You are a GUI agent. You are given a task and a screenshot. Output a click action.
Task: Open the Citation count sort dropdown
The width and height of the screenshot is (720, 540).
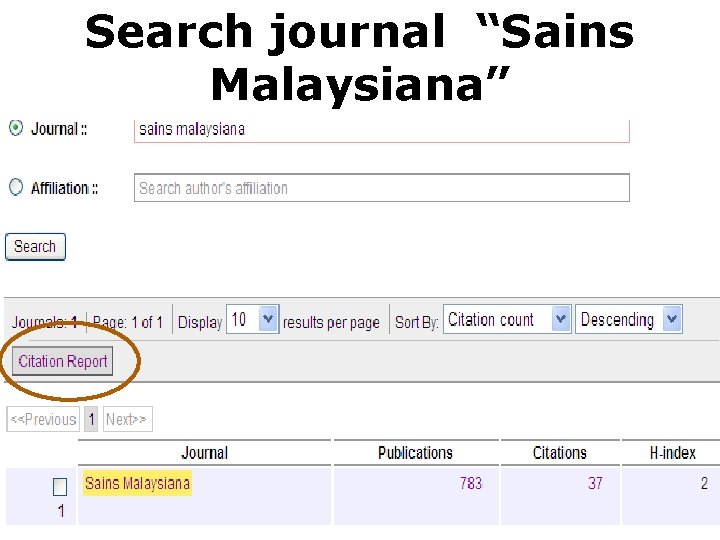(x=507, y=319)
